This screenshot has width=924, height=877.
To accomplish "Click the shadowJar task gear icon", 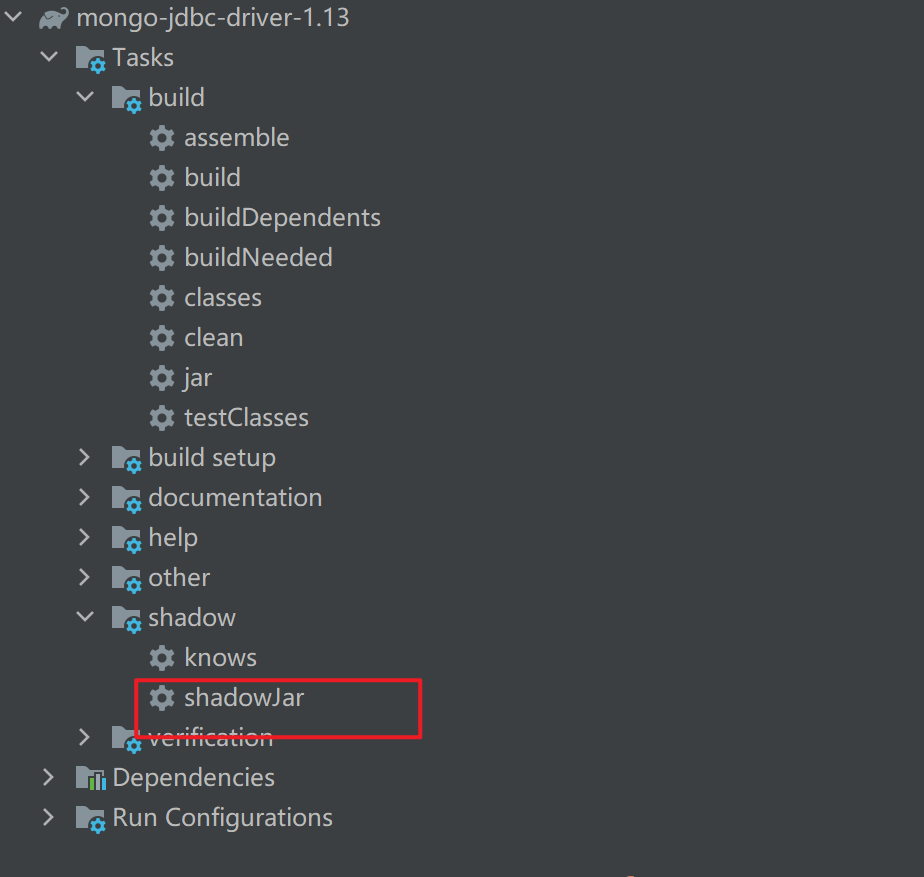I will pos(161,697).
